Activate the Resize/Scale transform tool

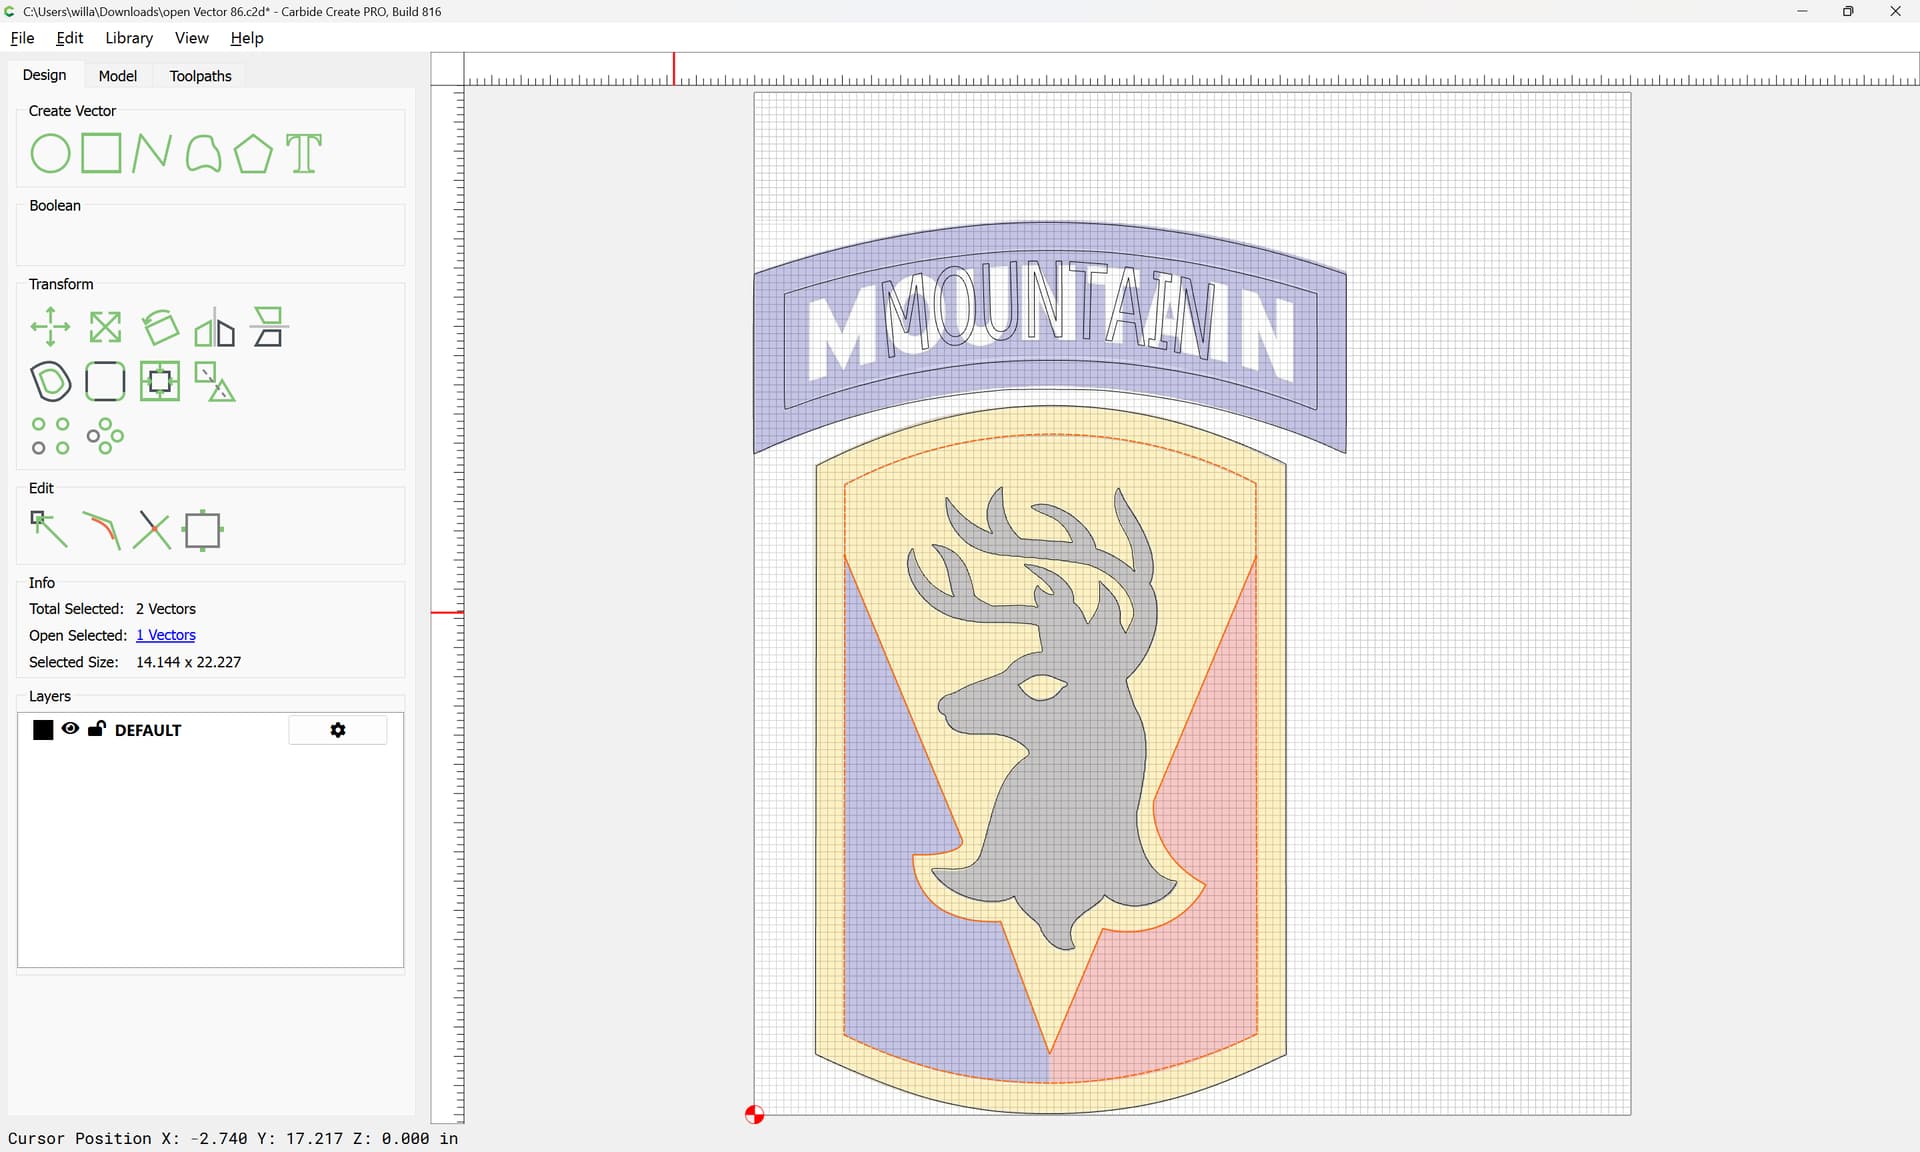point(105,327)
